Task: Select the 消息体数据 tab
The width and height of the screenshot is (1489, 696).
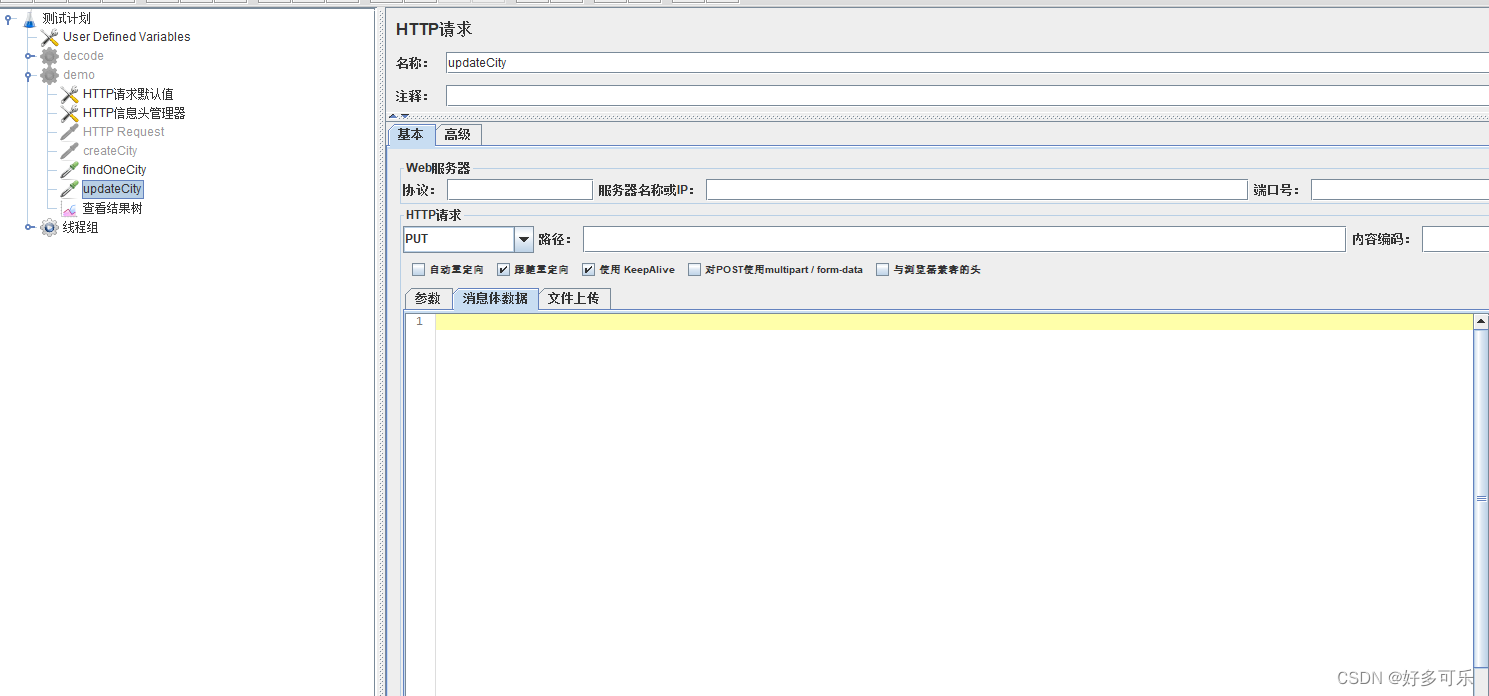Action: tap(495, 299)
